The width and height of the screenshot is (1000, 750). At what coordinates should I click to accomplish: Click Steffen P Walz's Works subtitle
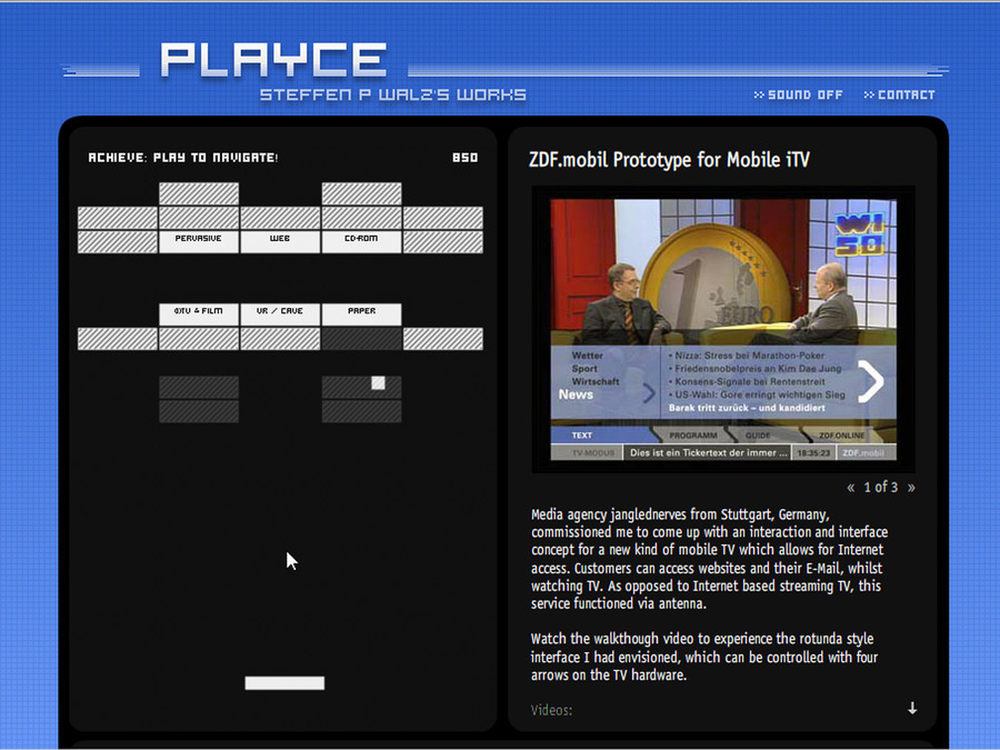(x=393, y=95)
